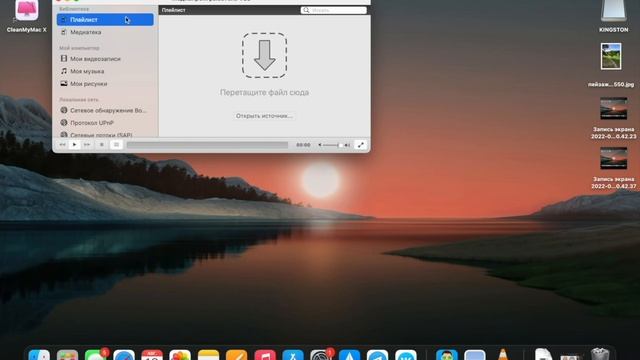
Task: Open Safari from the Dock
Action: pyautogui.click(x=124, y=355)
